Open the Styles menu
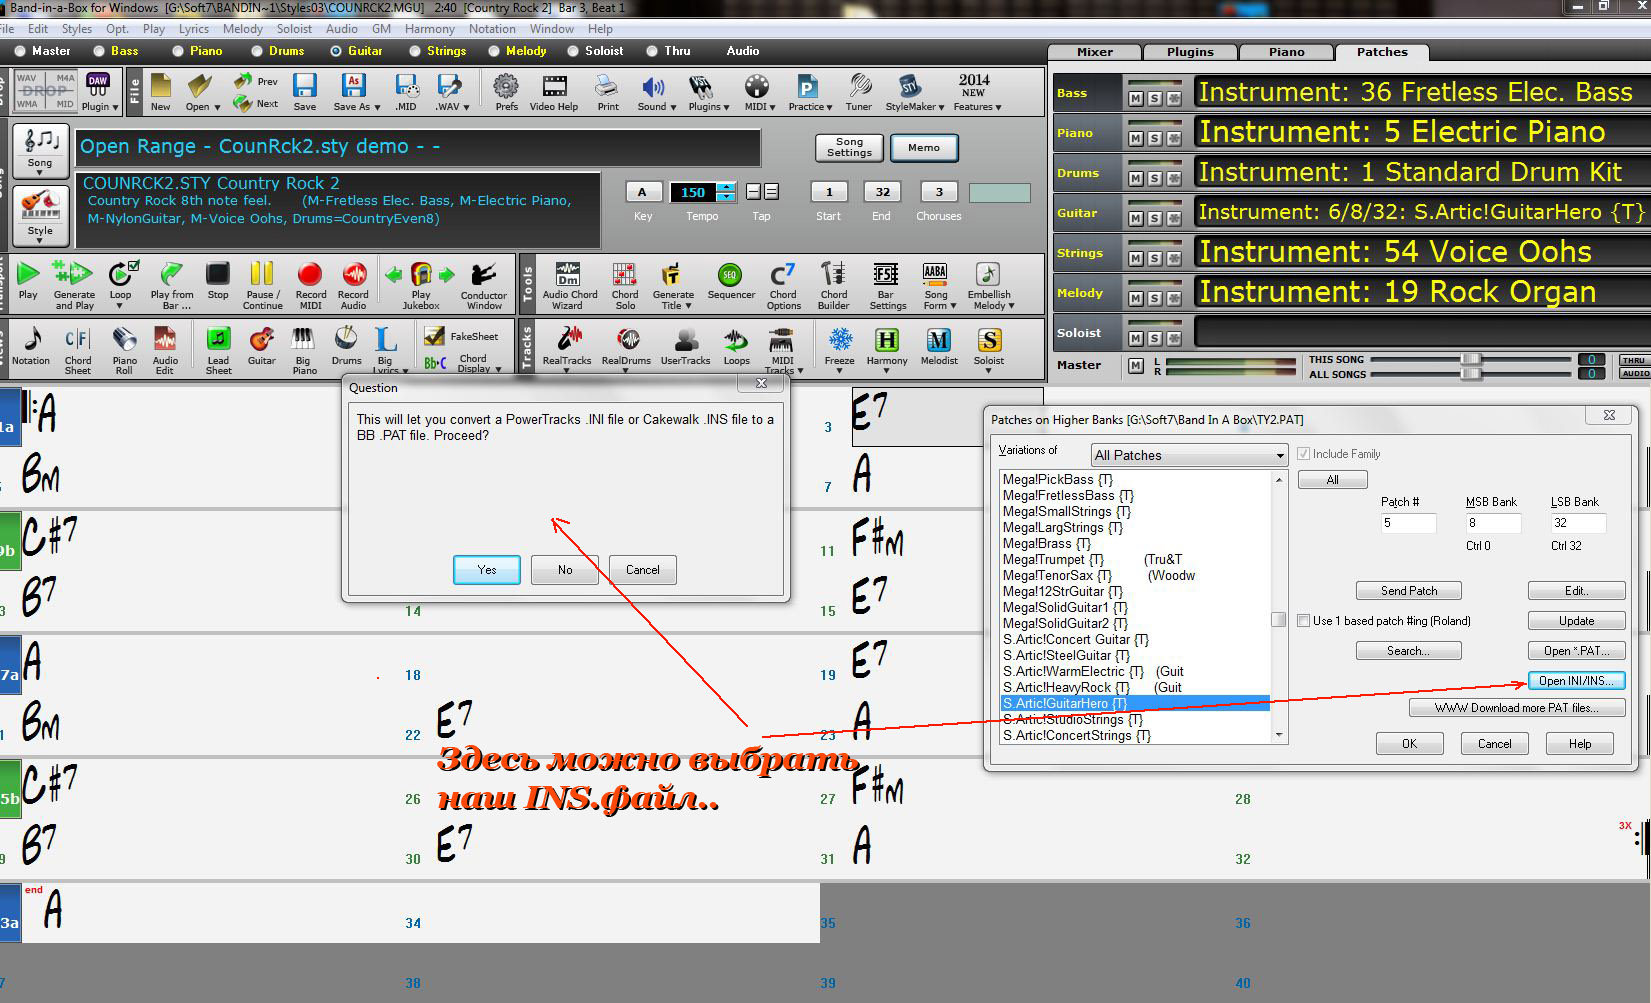Image resolution: width=1651 pixels, height=1003 pixels. (77, 29)
